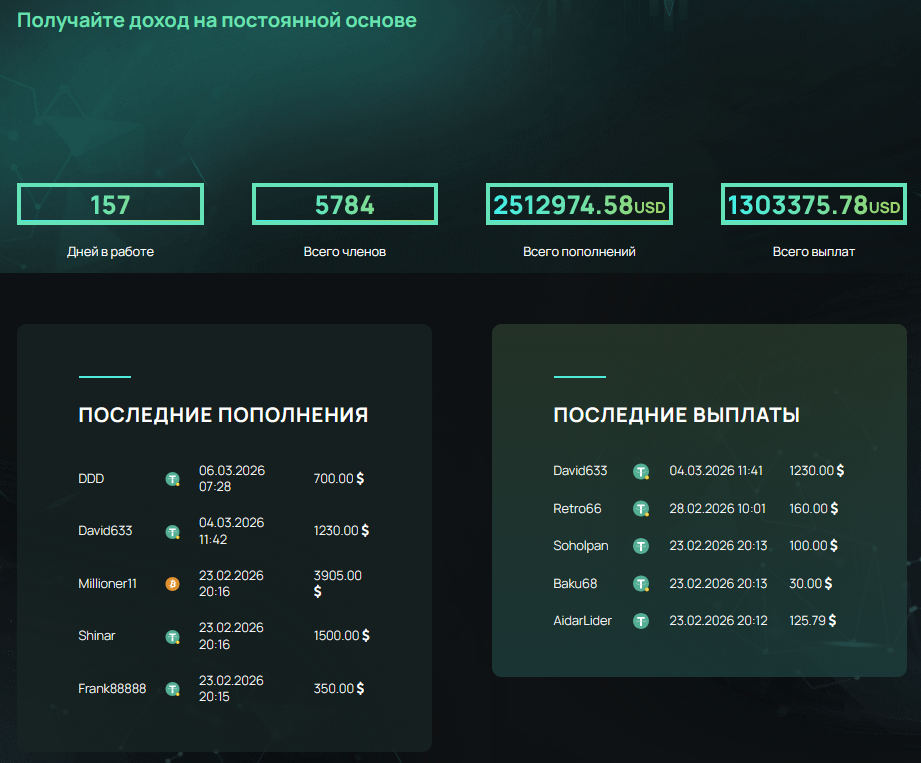This screenshot has height=763, width=921.
Task: Open the DDD member profile link
Action: click(91, 478)
